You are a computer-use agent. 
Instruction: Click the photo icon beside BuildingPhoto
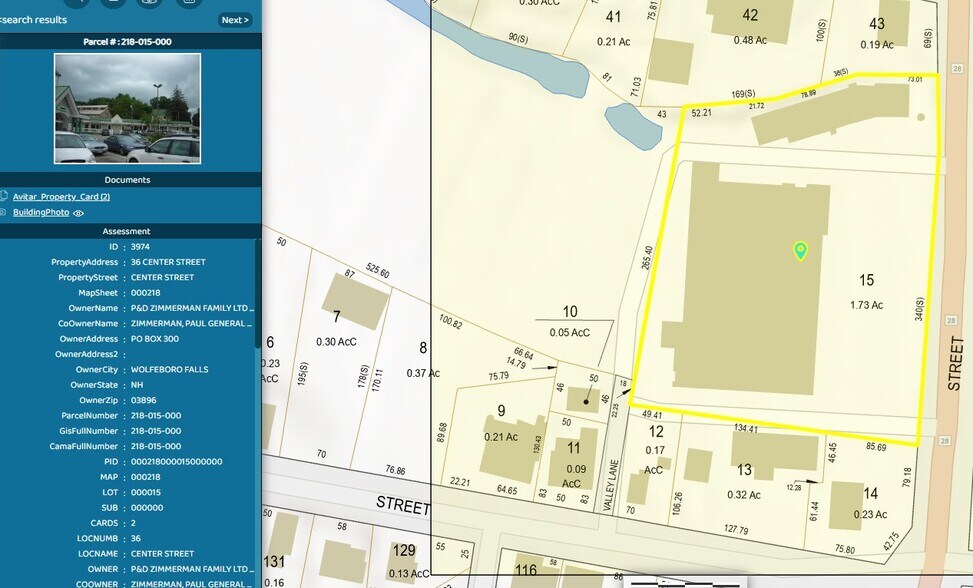pos(4,212)
